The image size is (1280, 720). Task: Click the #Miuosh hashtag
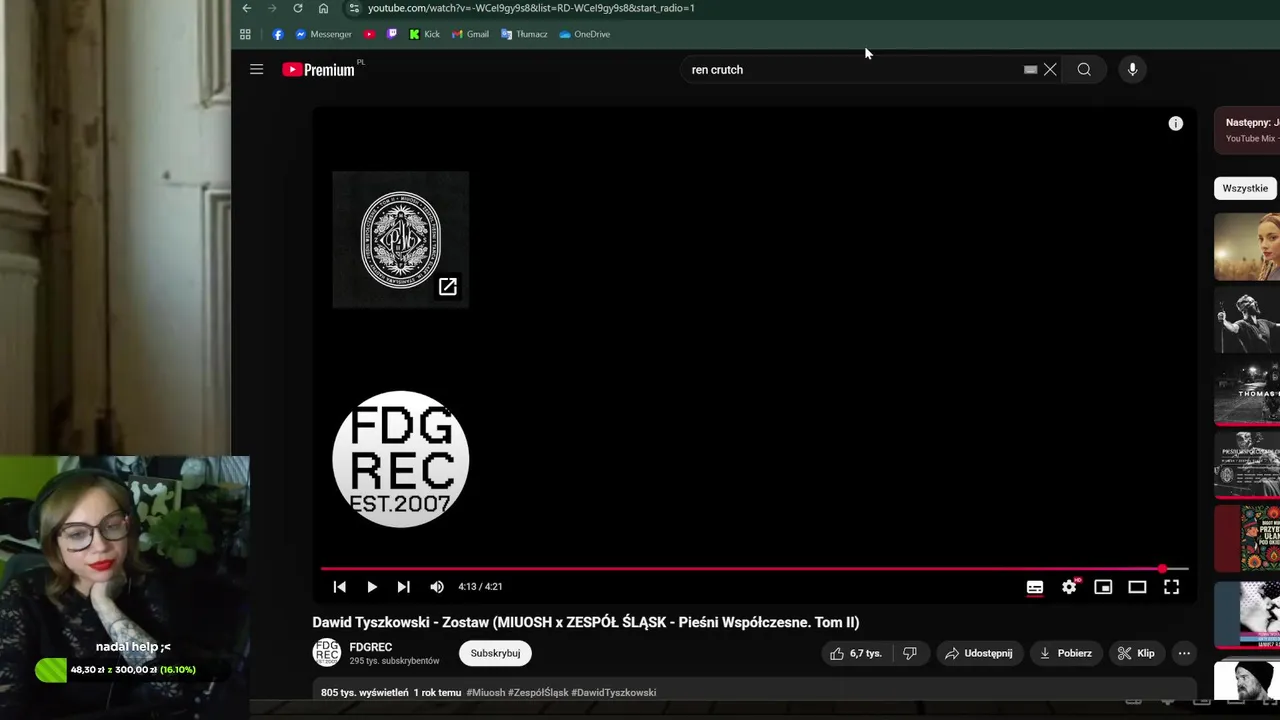pyautogui.click(x=485, y=692)
